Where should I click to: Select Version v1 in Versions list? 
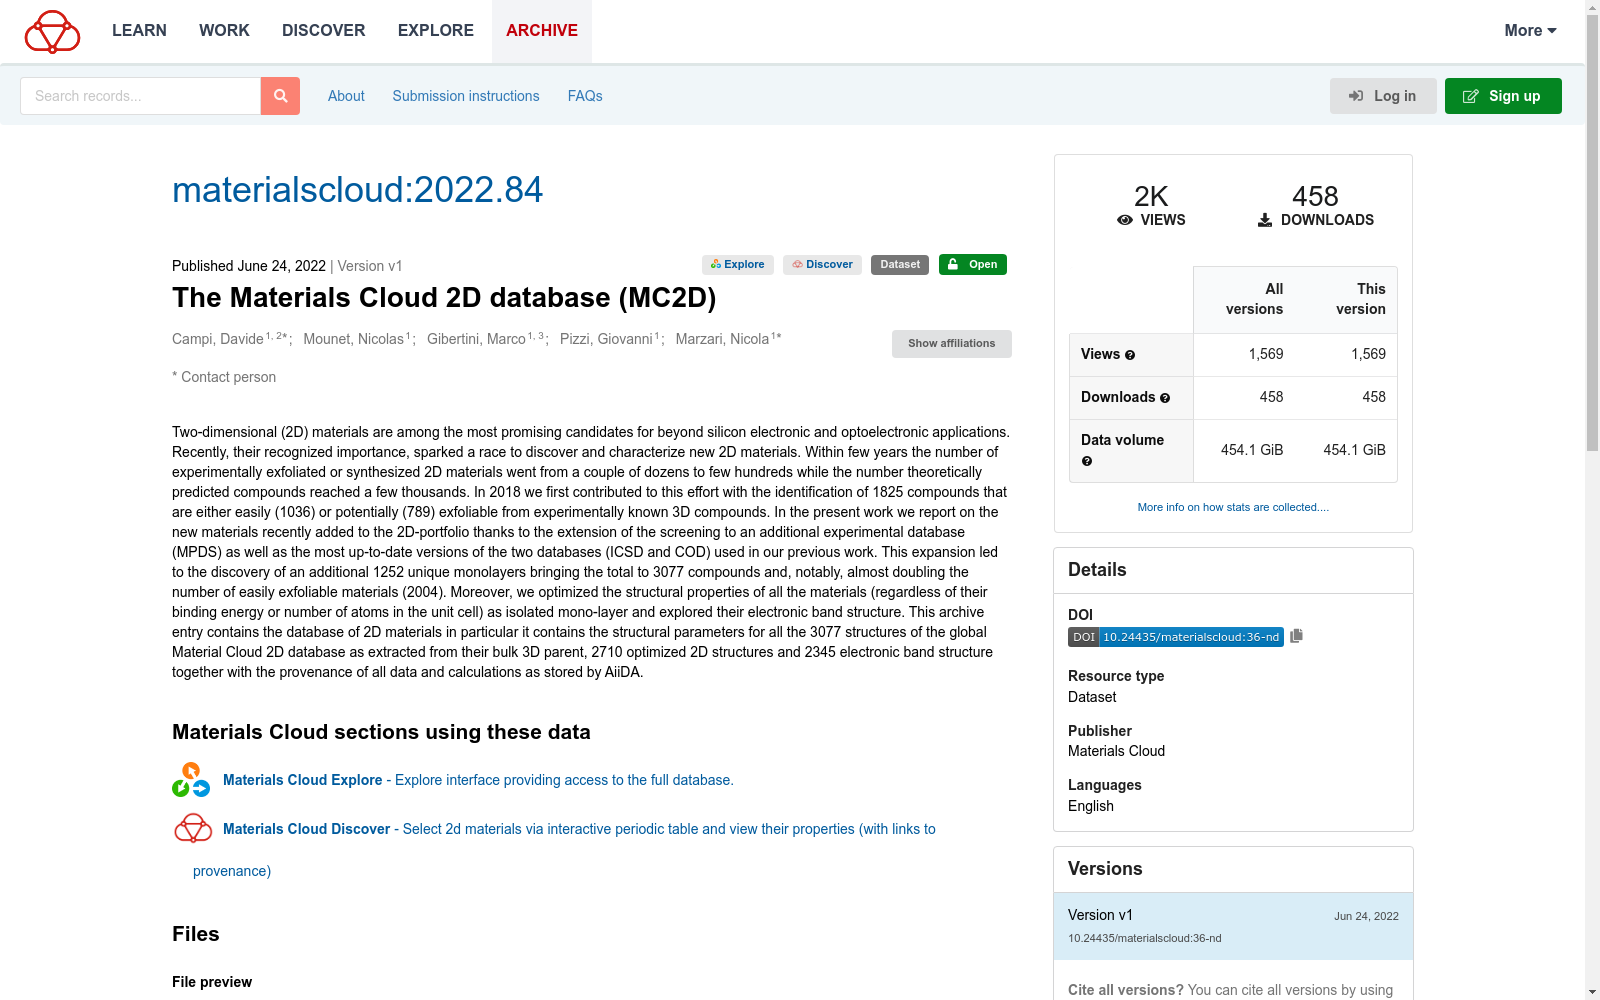coord(1233,926)
